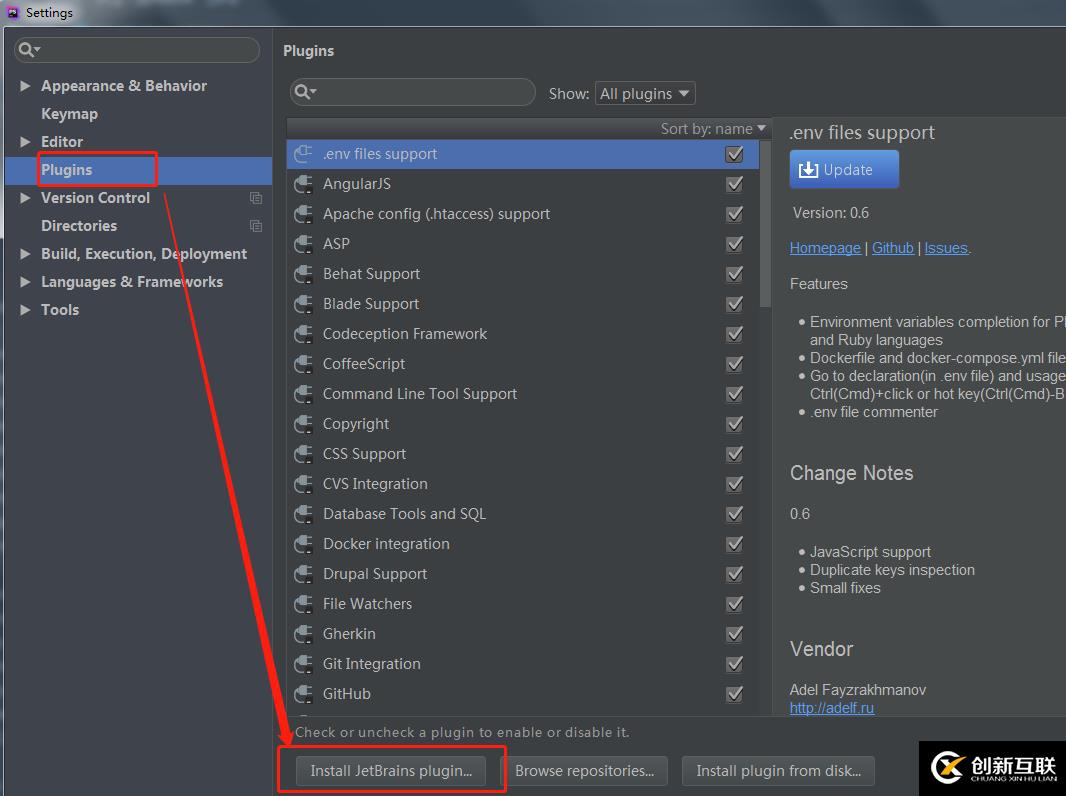
Task: Click the ASP plugin icon
Action: tap(303, 244)
